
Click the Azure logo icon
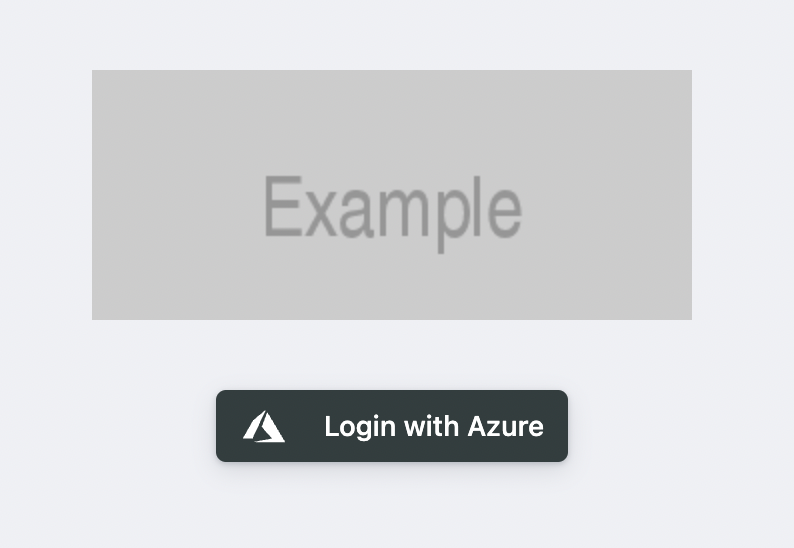pos(264,427)
